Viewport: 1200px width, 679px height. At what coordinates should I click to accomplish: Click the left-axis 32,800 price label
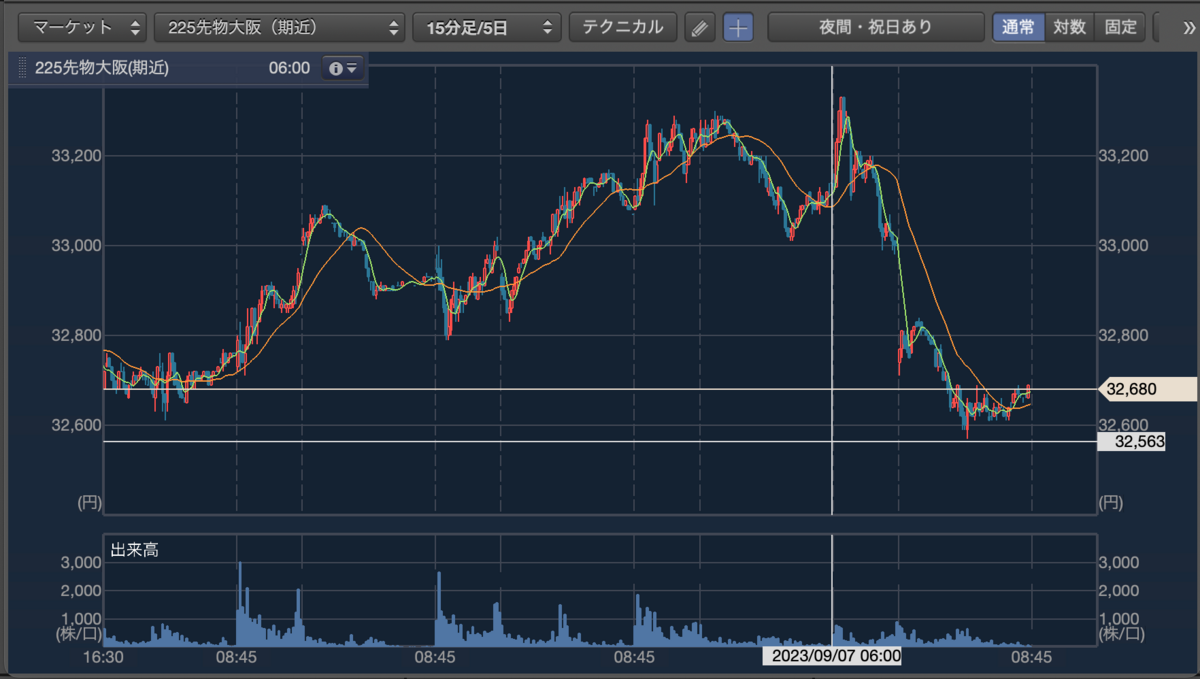tap(76, 335)
